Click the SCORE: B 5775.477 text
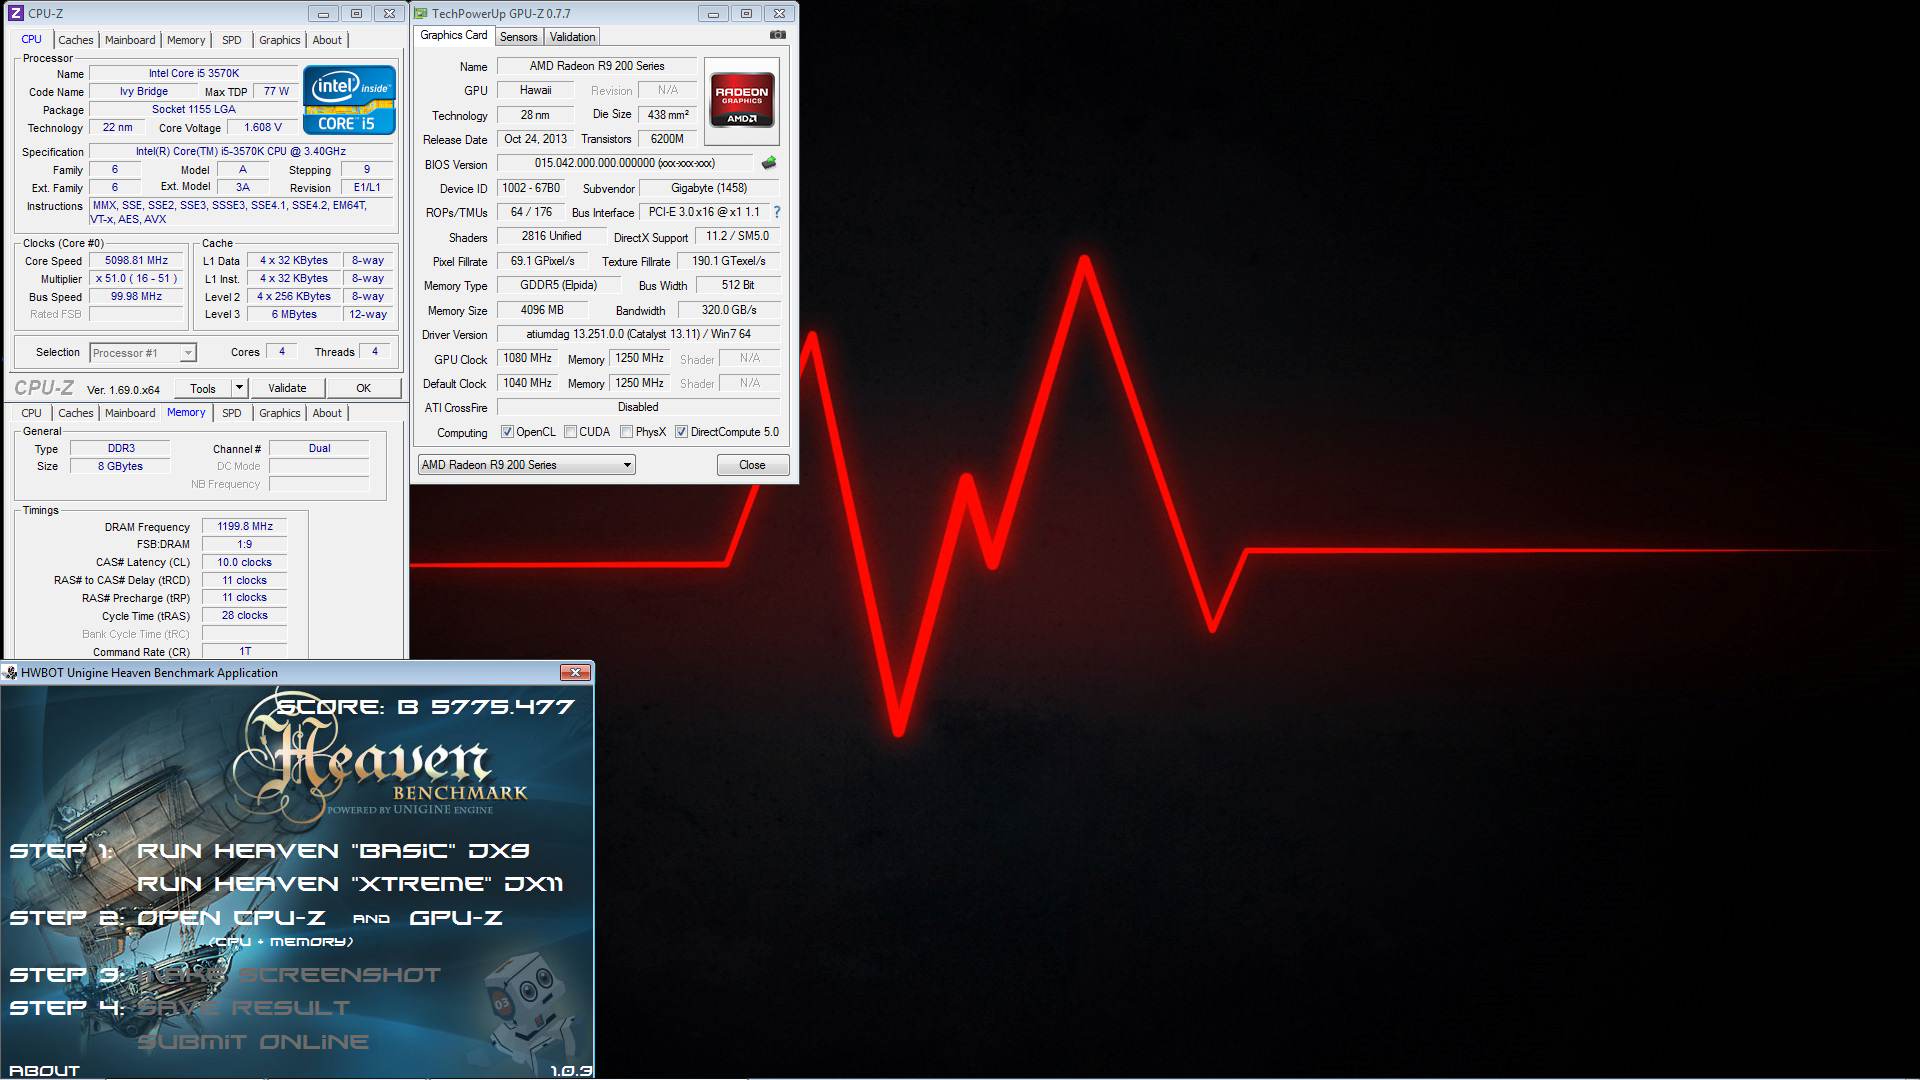1920x1080 pixels. click(x=426, y=707)
